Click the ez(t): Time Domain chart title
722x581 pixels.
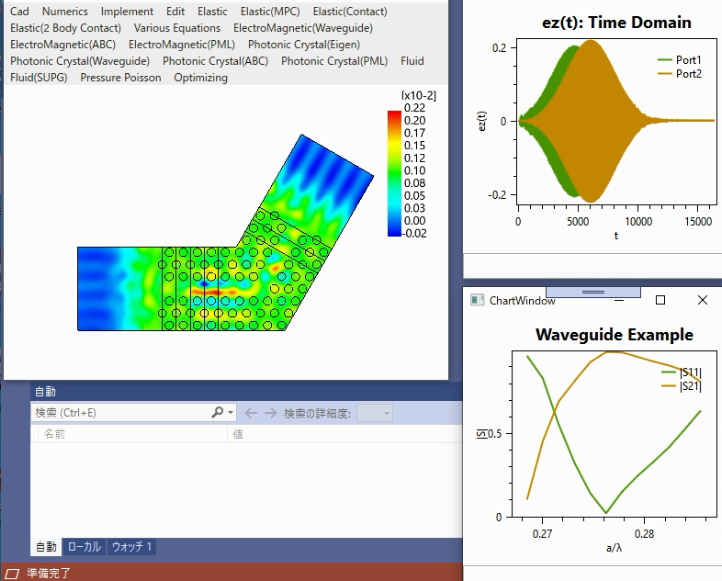pos(617,22)
